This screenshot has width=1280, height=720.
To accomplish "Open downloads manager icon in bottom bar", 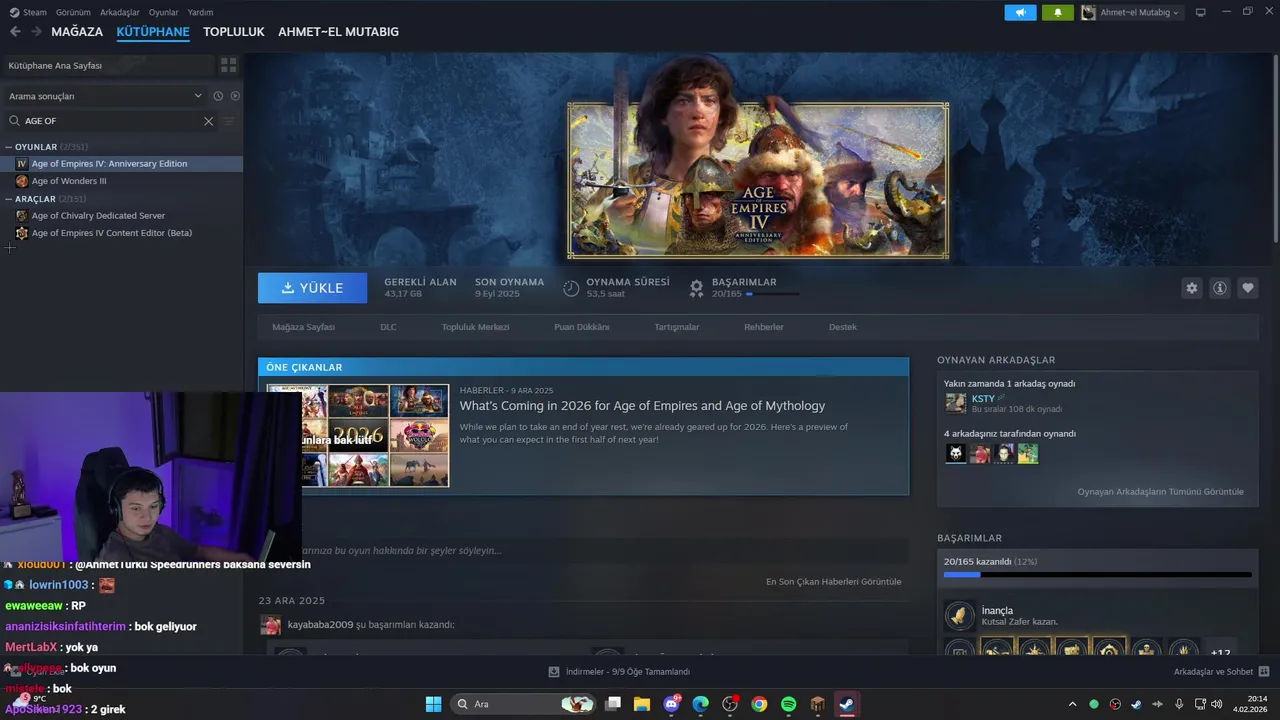I will [x=554, y=672].
